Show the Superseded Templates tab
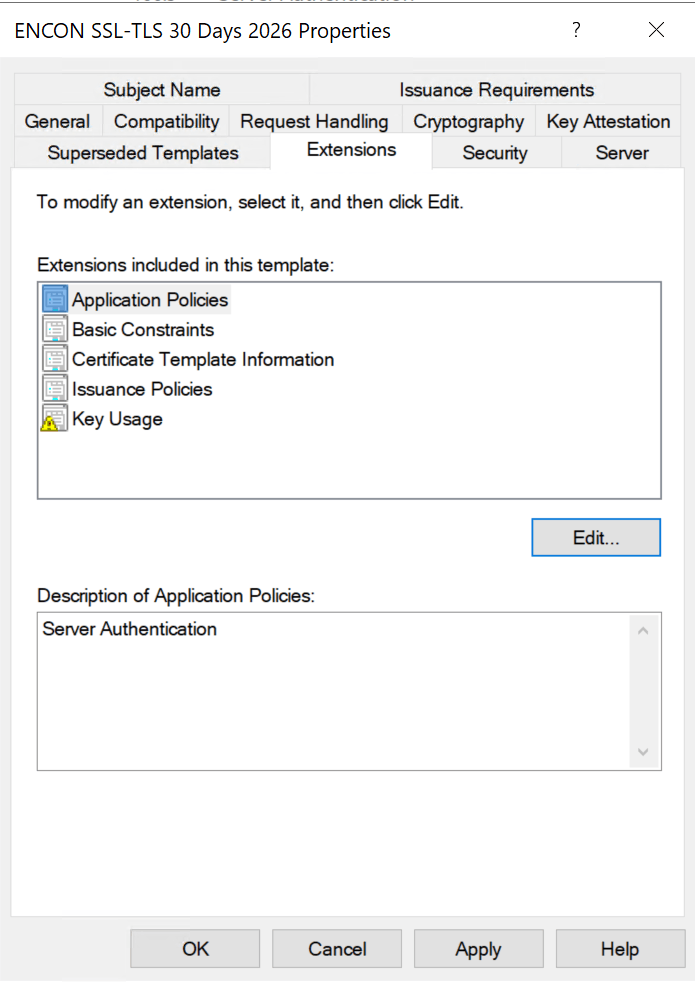 click(143, 153)
